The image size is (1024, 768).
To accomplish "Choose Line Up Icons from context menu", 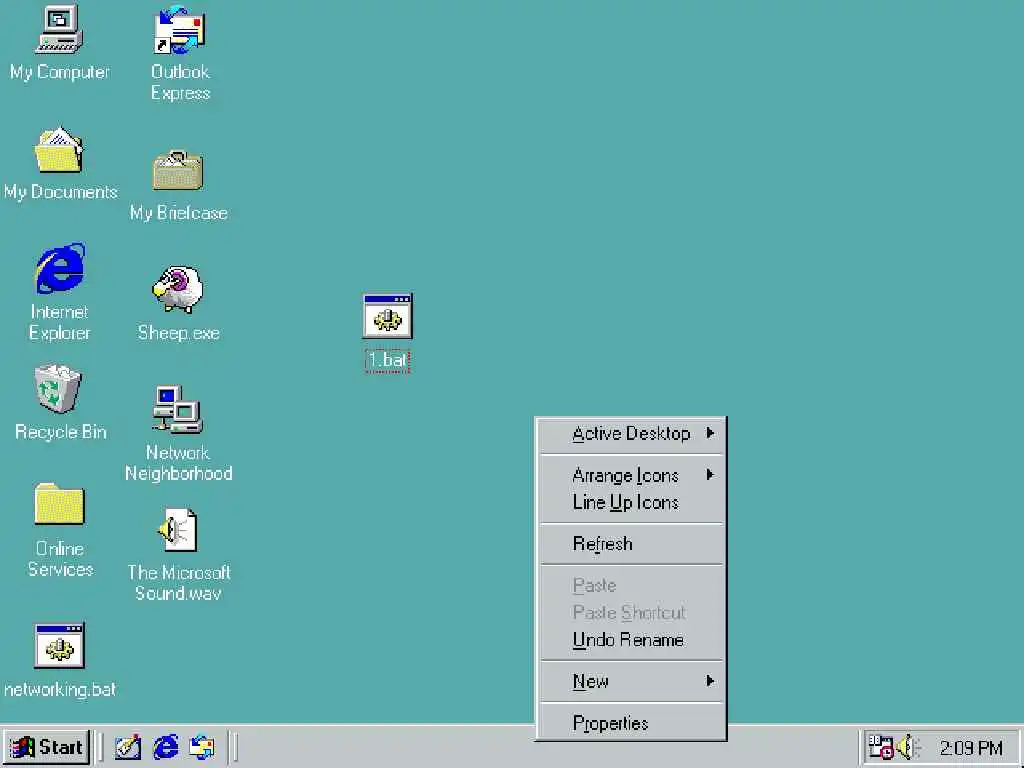I will 631,503.
